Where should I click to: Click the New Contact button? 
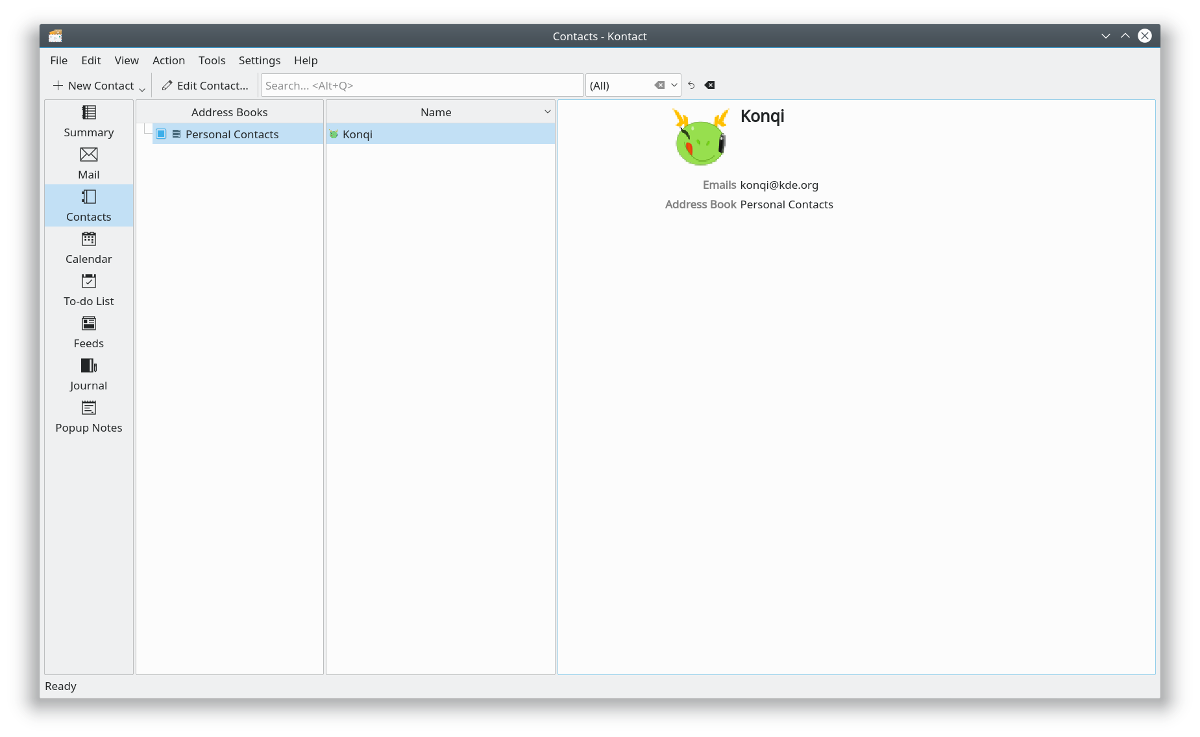click(x=93, y=86)
